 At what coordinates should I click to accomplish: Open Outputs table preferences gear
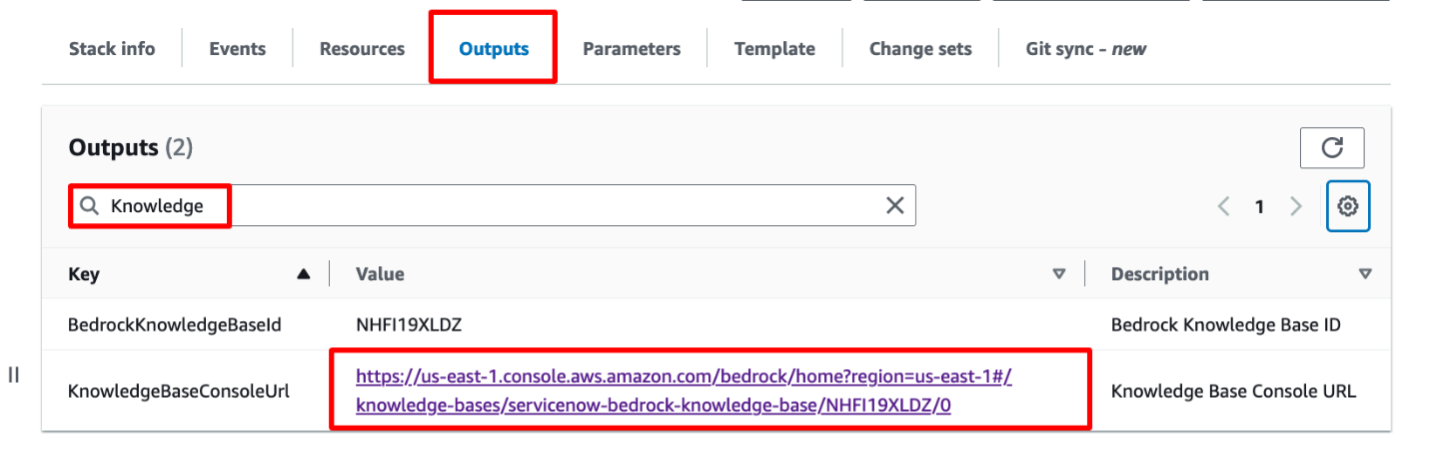pyautogui.click(x=1348, y=206)
